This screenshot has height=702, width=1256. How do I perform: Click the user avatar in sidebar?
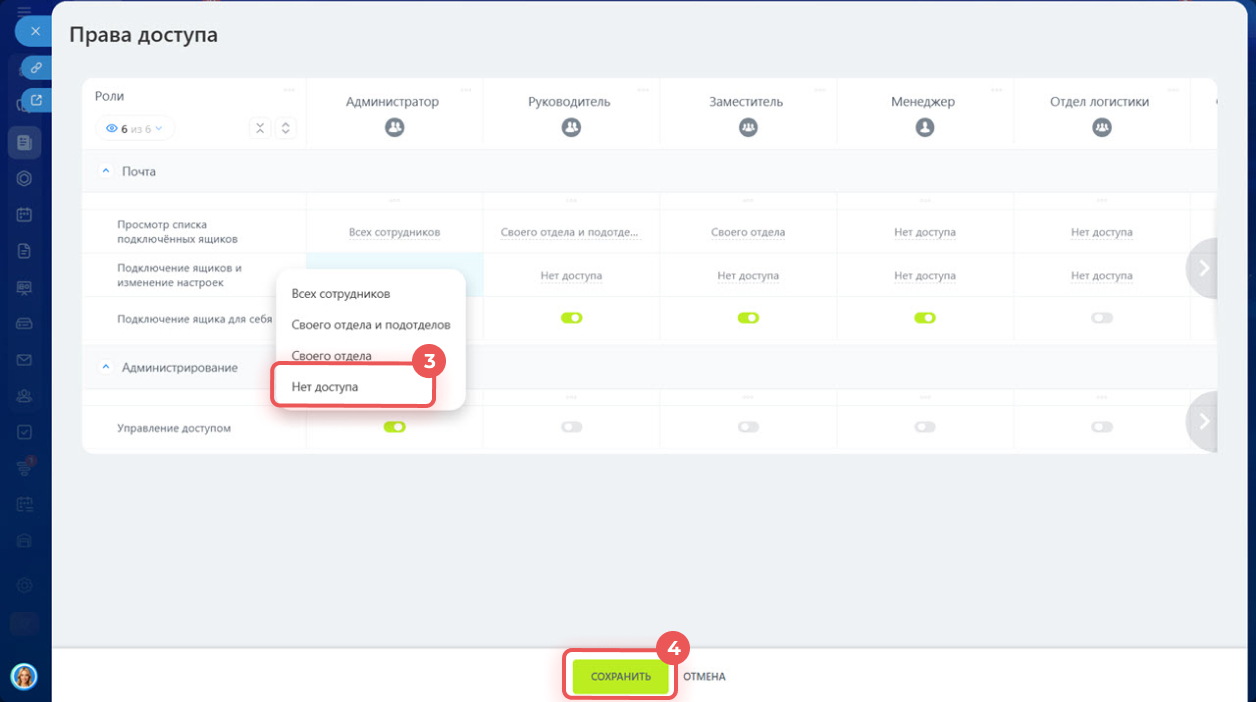(24, 676)
